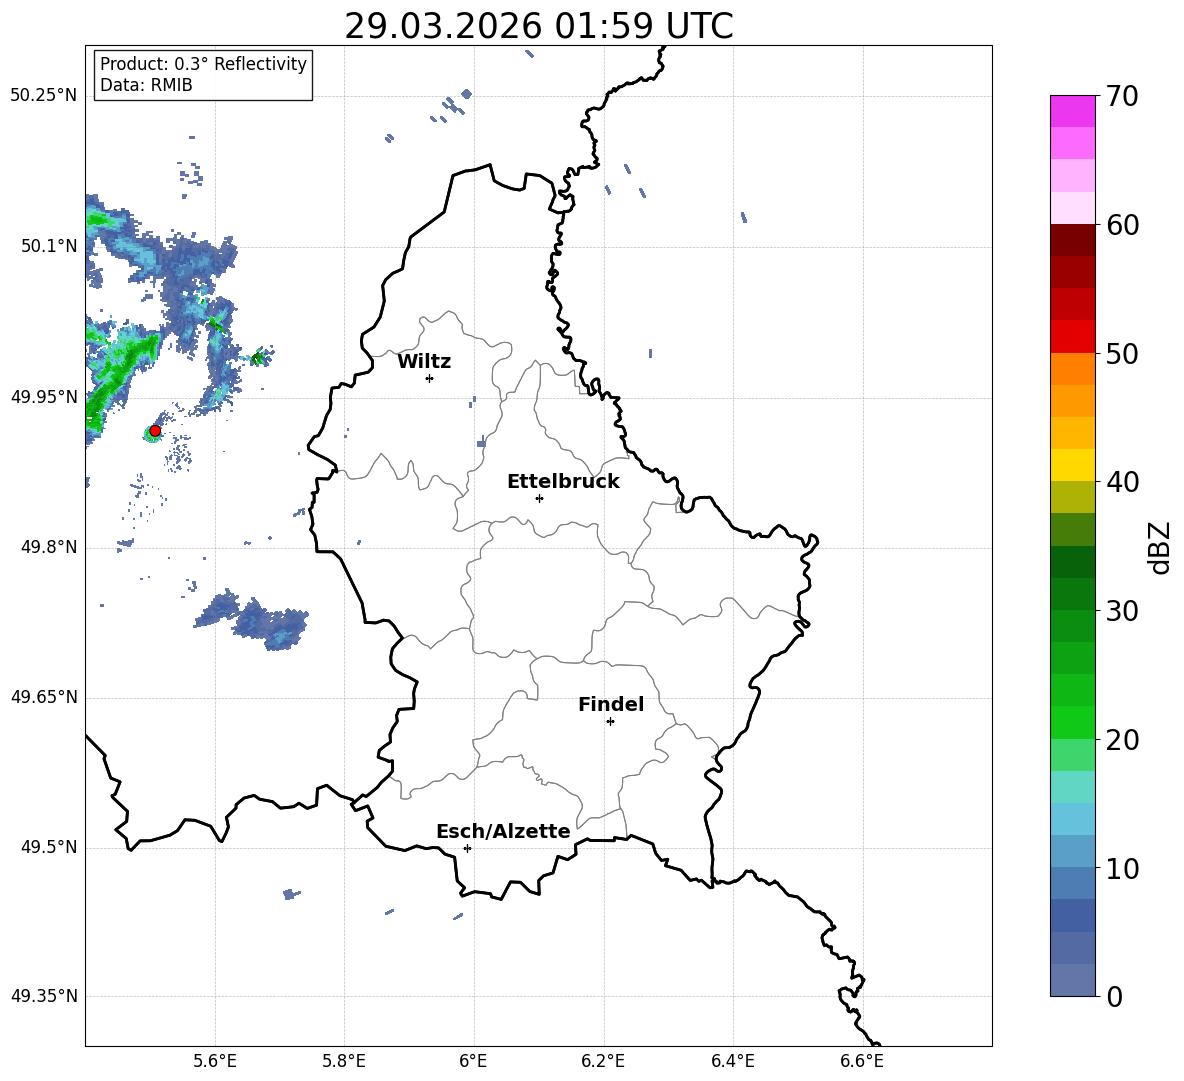
Task: Click the 50.1°N latitude label
Action: pyautogui.click(x=49, y=246)
